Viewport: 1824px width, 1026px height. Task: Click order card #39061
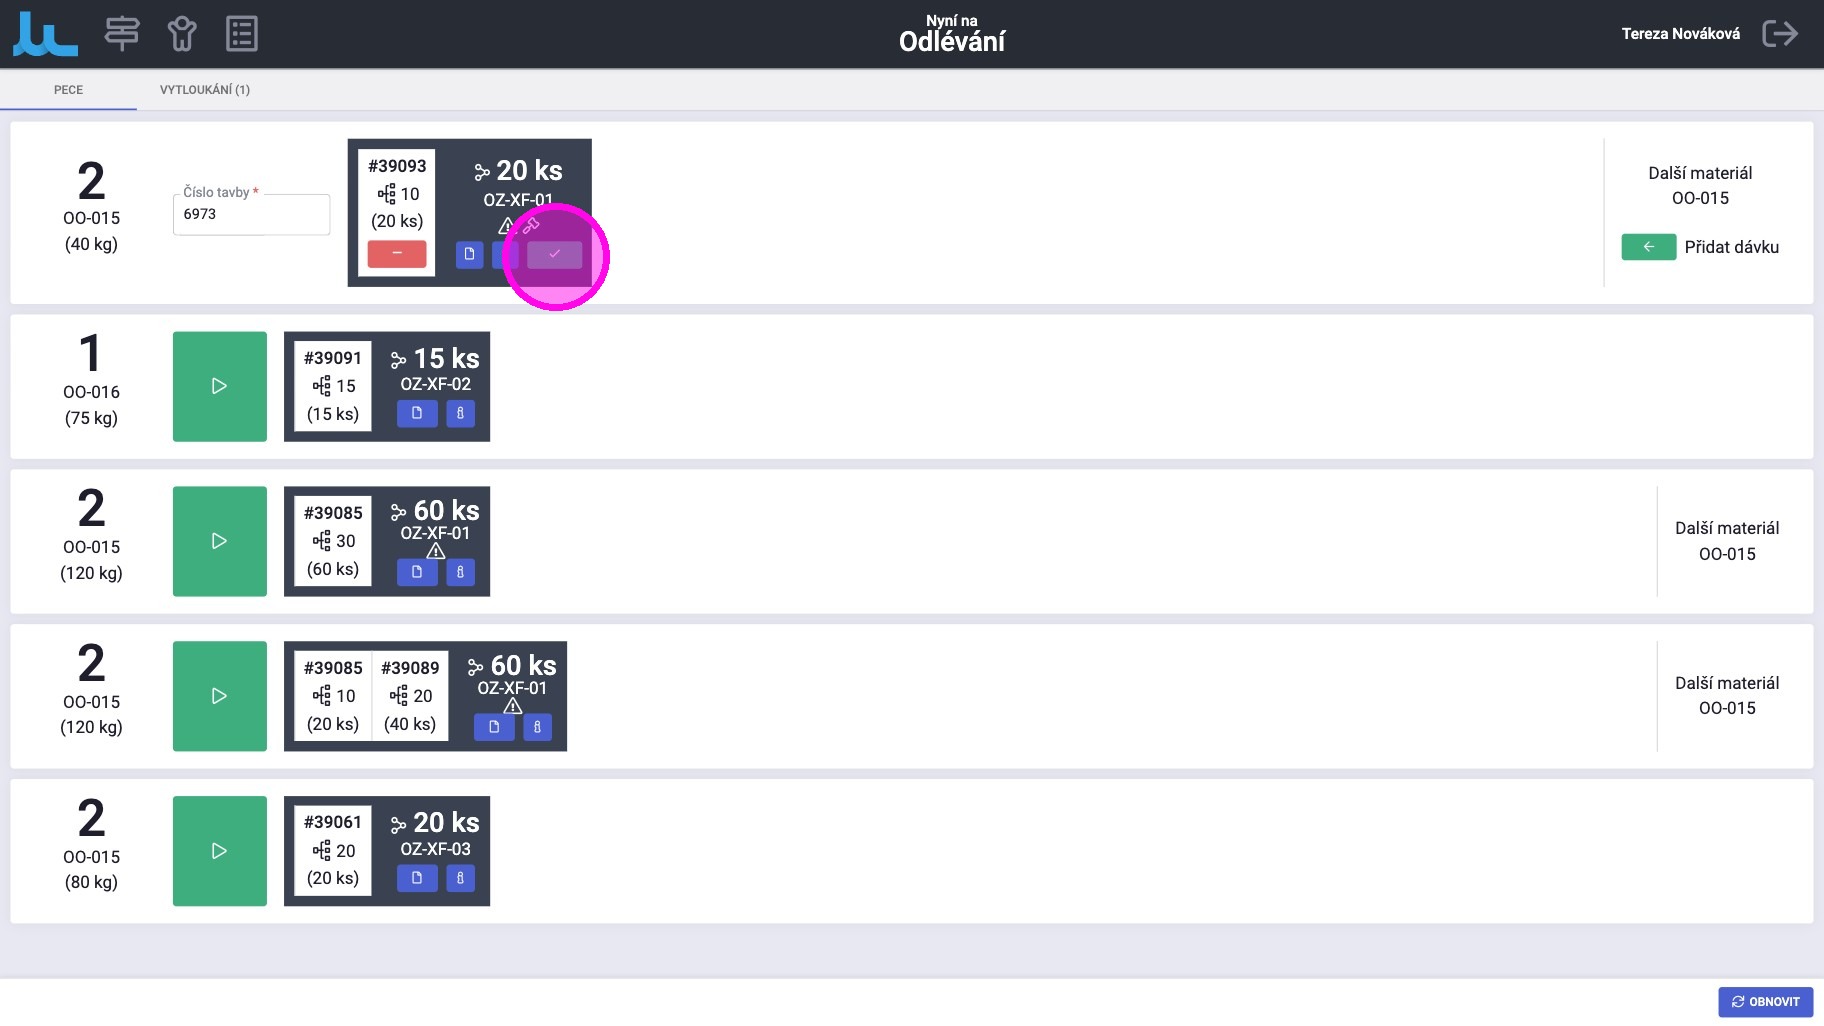click(333, 850)
